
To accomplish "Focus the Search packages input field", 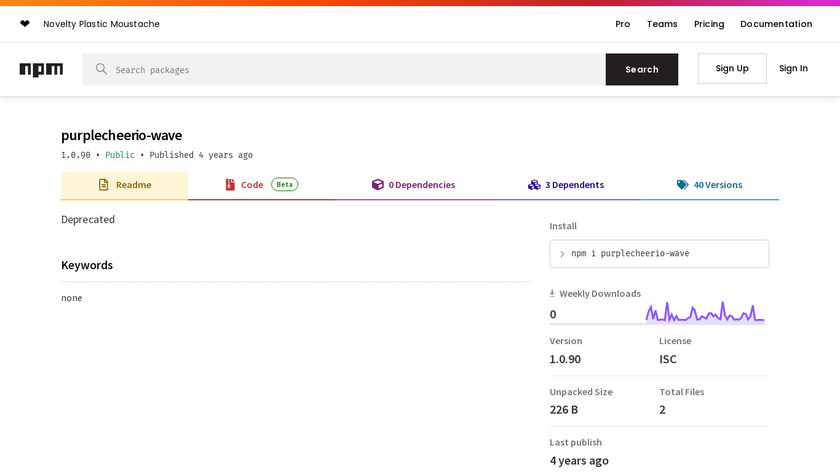I will 344,69.
